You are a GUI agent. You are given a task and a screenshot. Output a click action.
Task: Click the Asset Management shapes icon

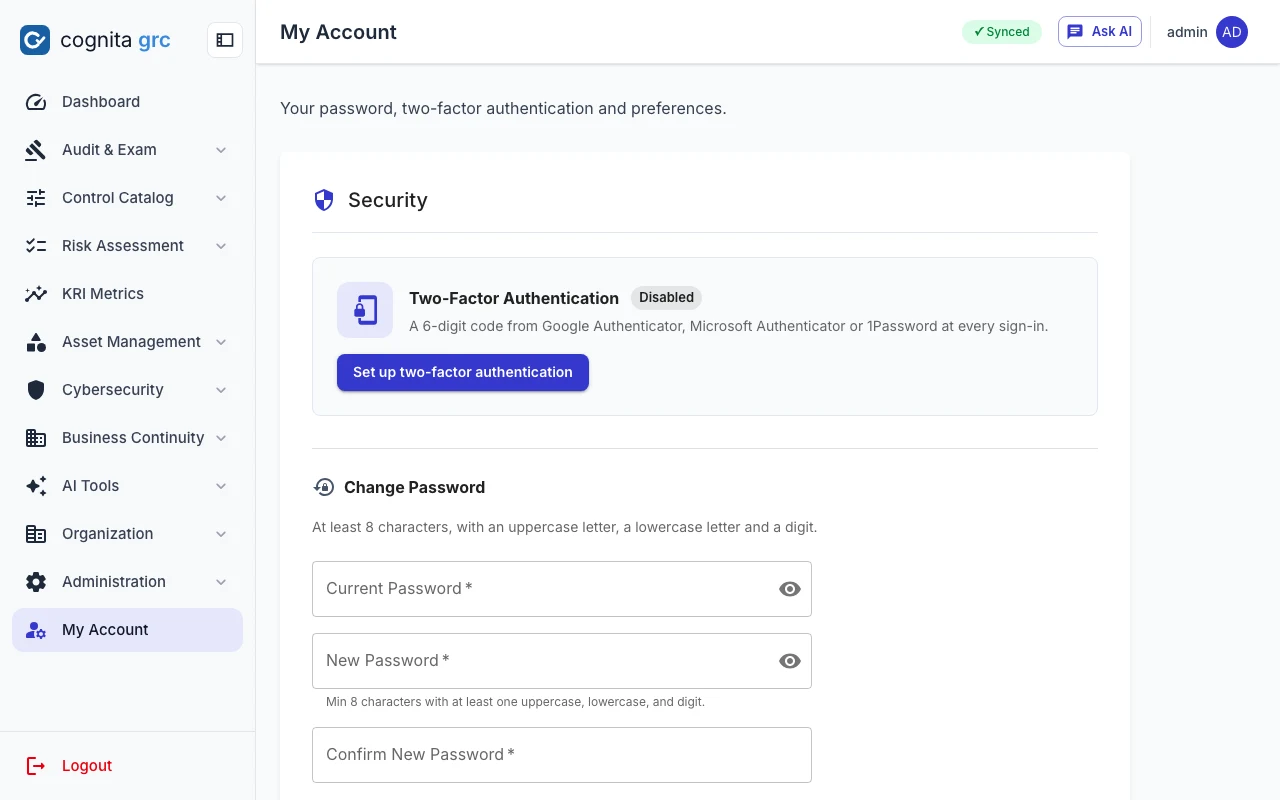(x=36, y=342)
